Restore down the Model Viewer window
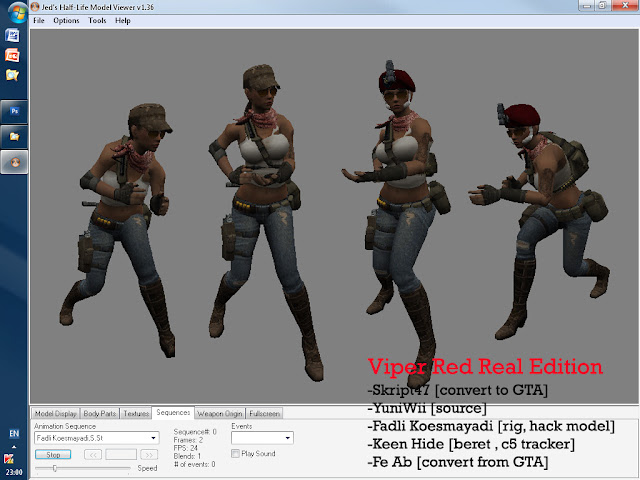640x480 pixels. tap(602, 6)
